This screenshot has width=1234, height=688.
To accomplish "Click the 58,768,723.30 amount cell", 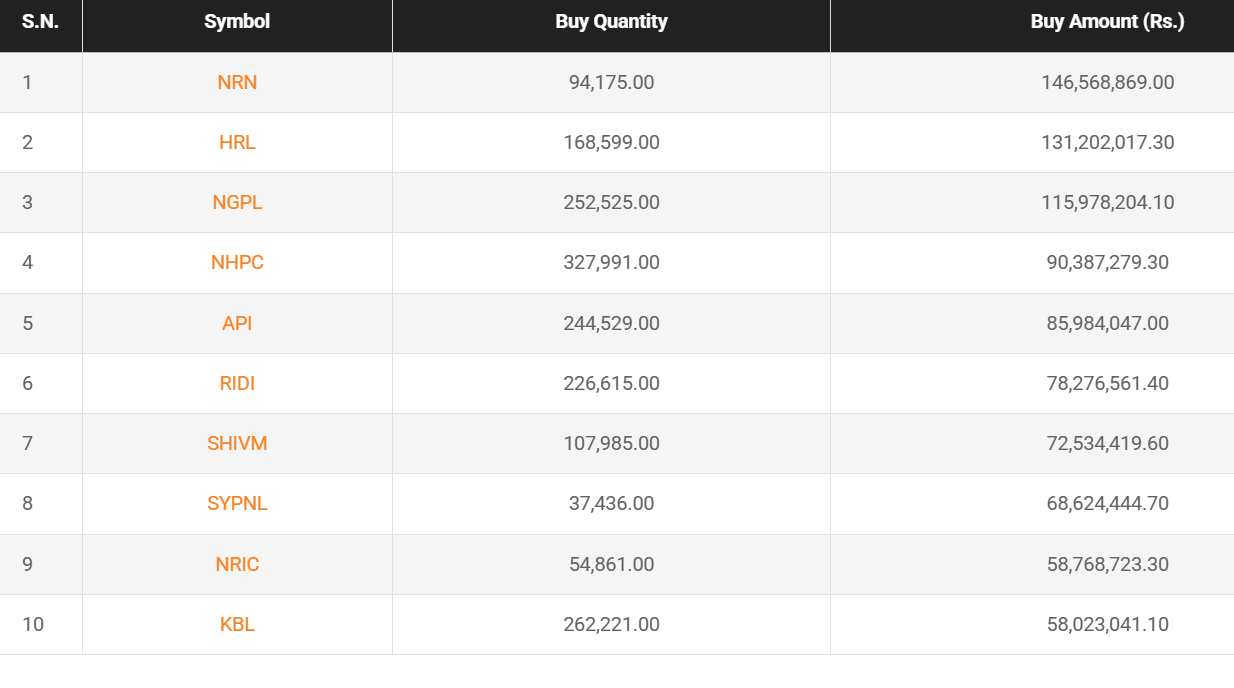I will pos(1107,564).
